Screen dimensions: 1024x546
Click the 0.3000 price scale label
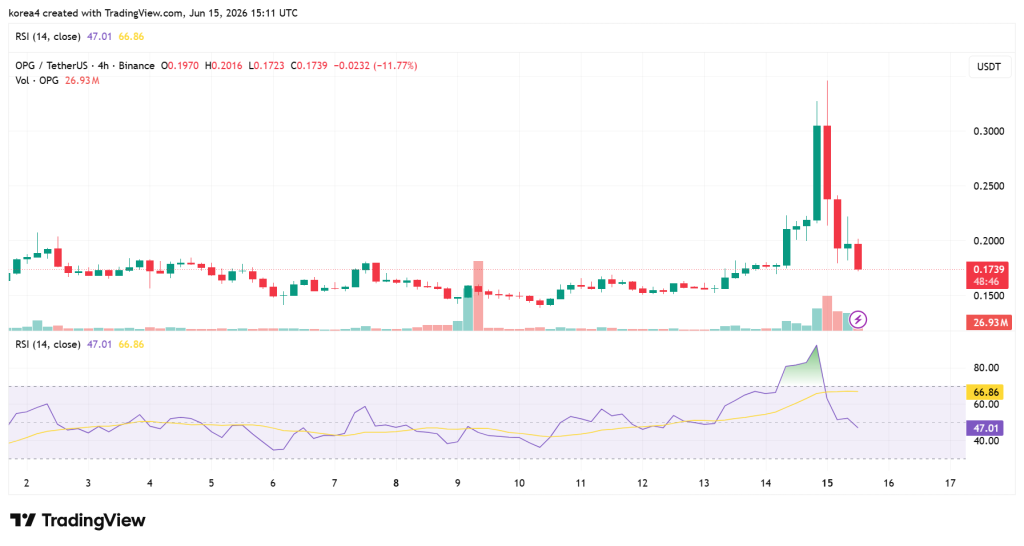point(989,131)
